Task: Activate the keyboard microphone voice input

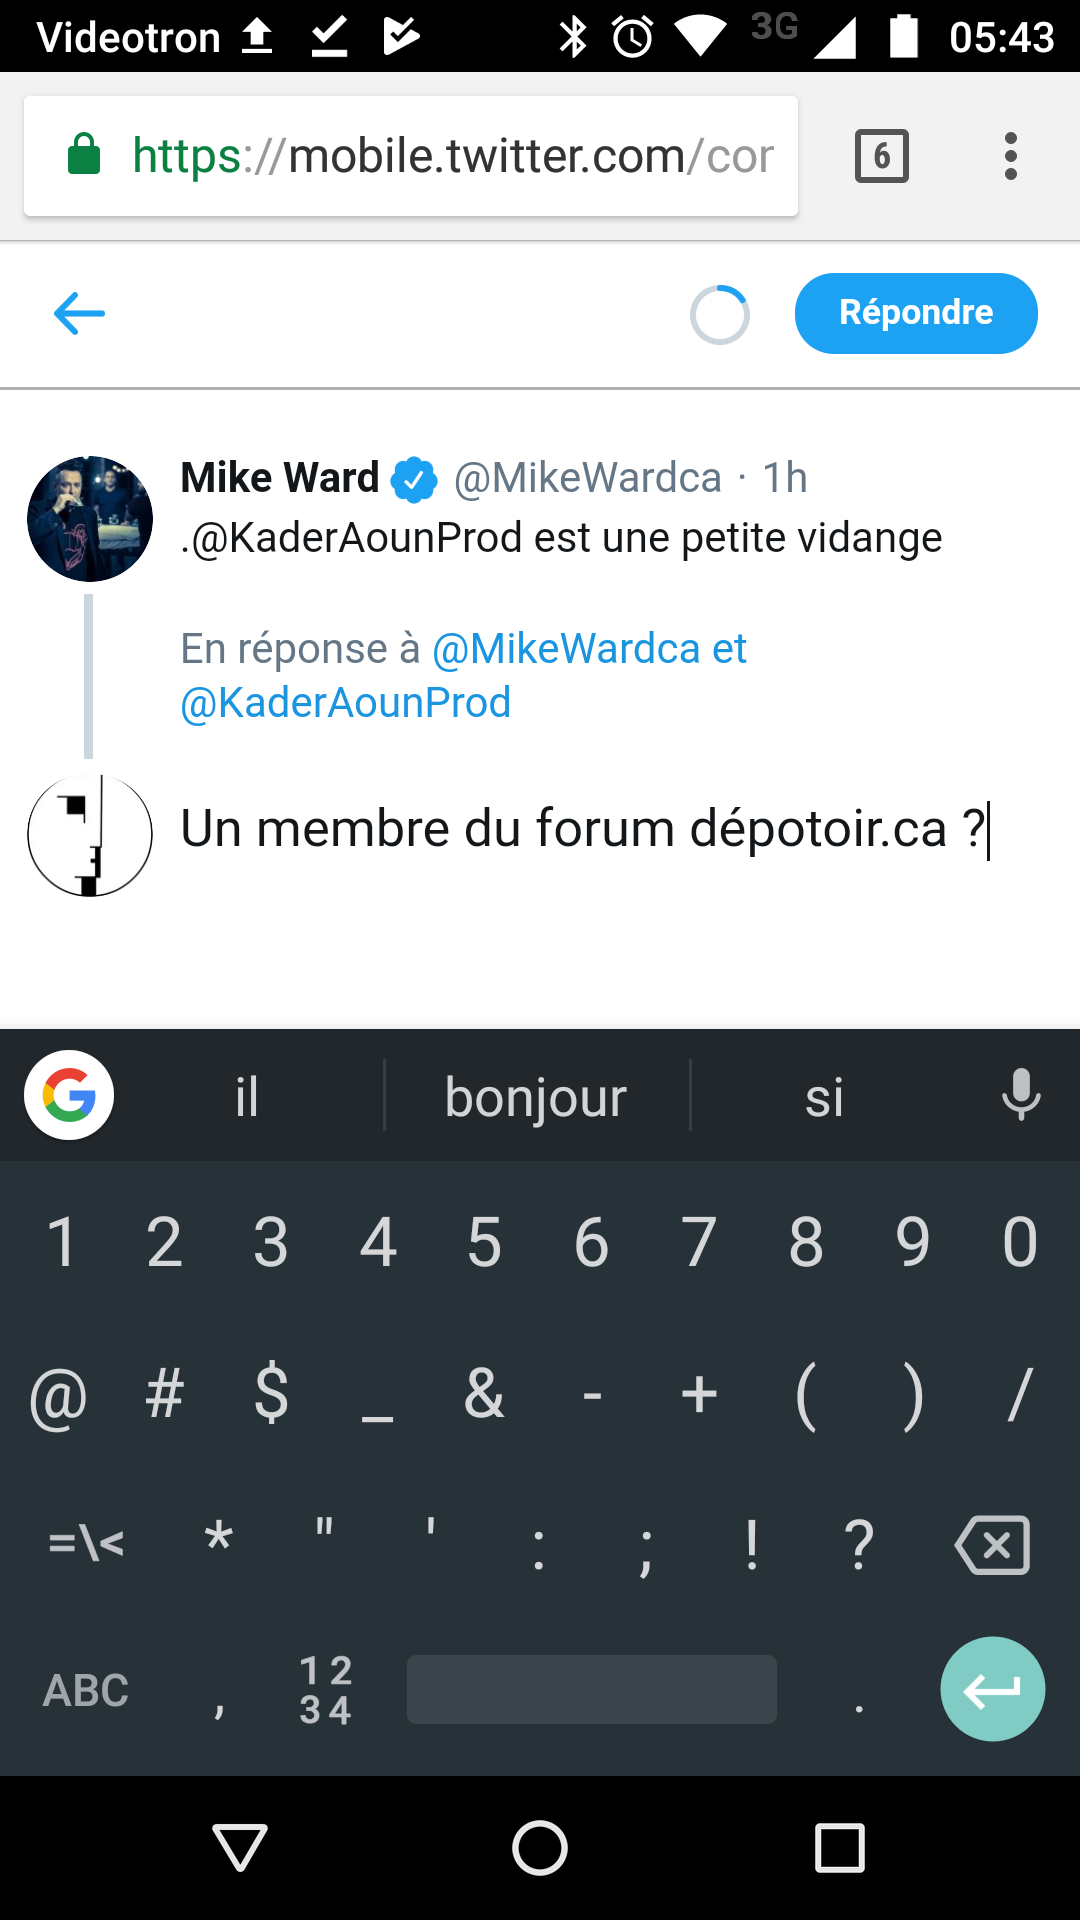Action: [1020, 1095]
